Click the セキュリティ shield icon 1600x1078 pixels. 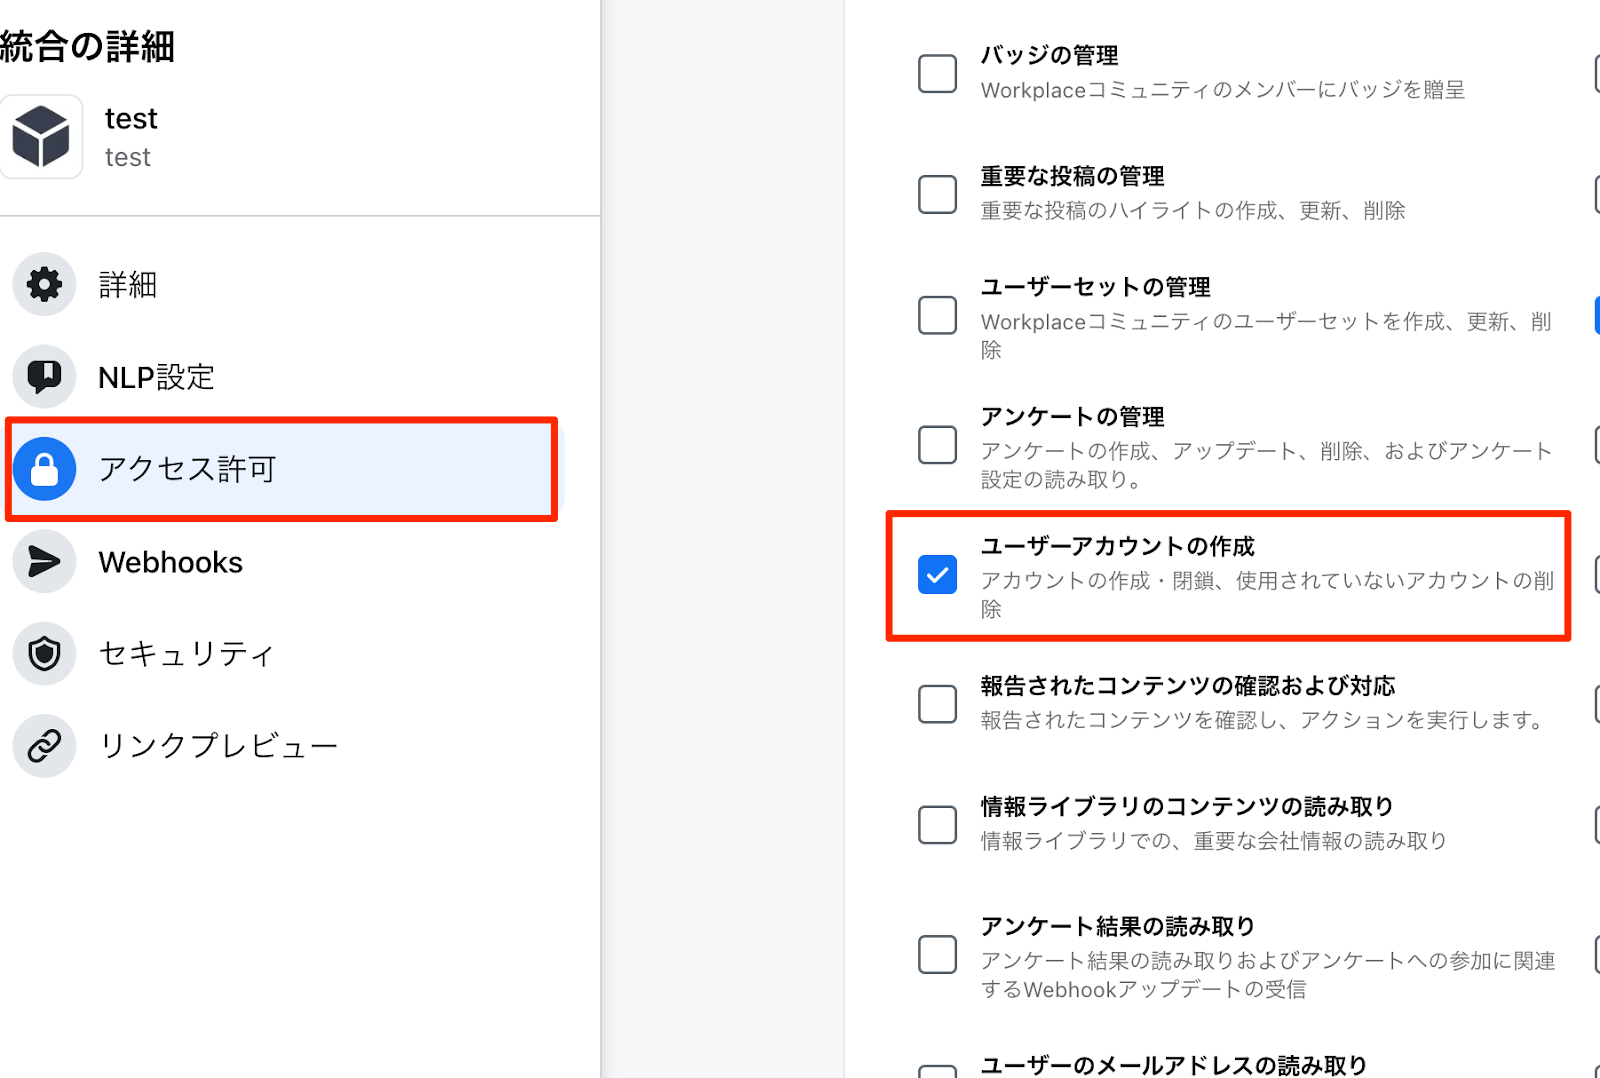tap(44, 654)
